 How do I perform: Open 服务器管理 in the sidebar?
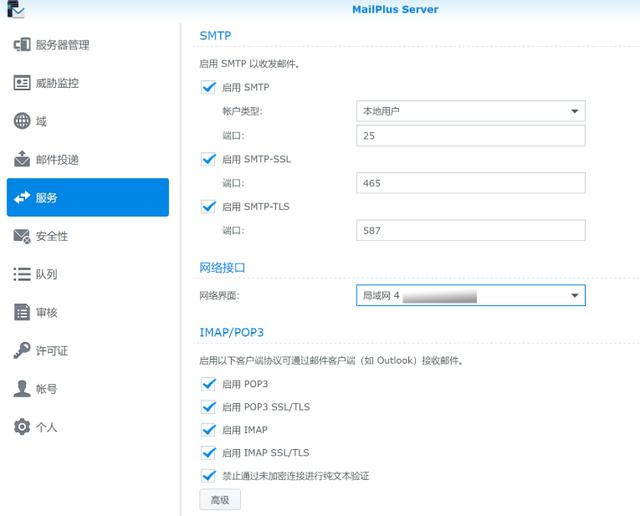click(88, 44)
